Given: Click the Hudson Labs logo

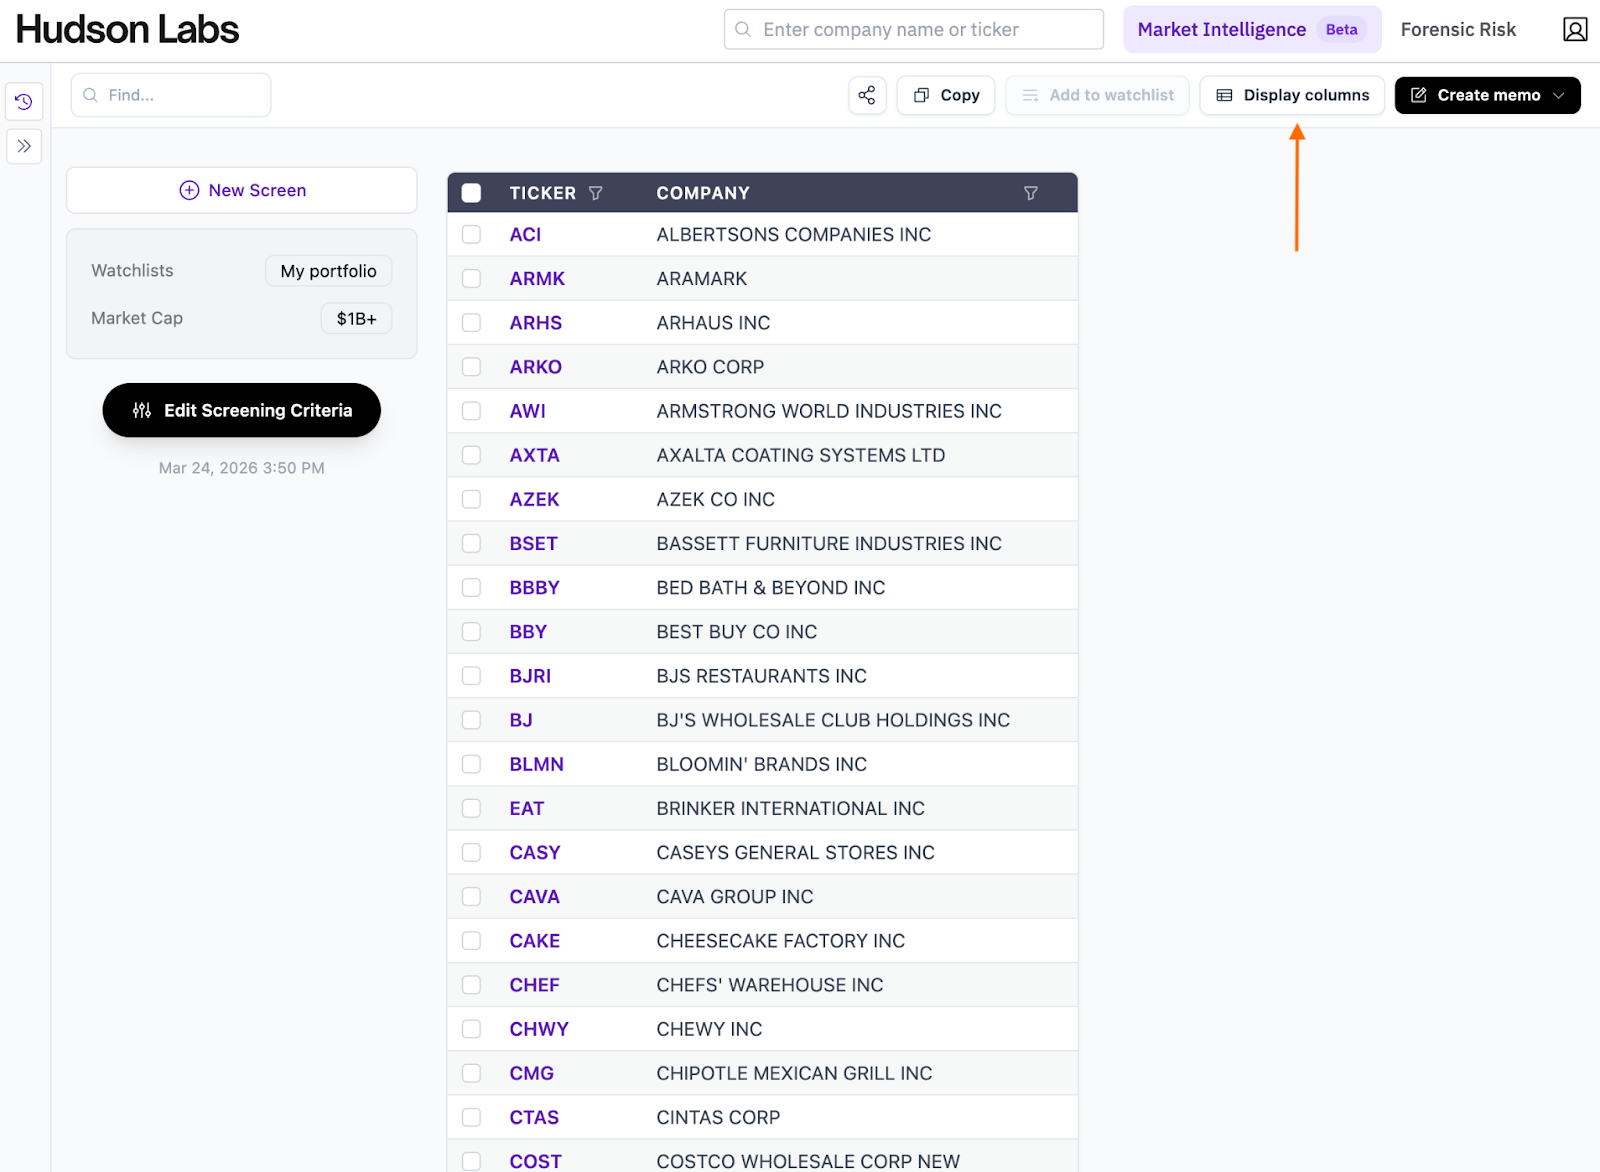Looking at the screenshot, I should [128, 30].
